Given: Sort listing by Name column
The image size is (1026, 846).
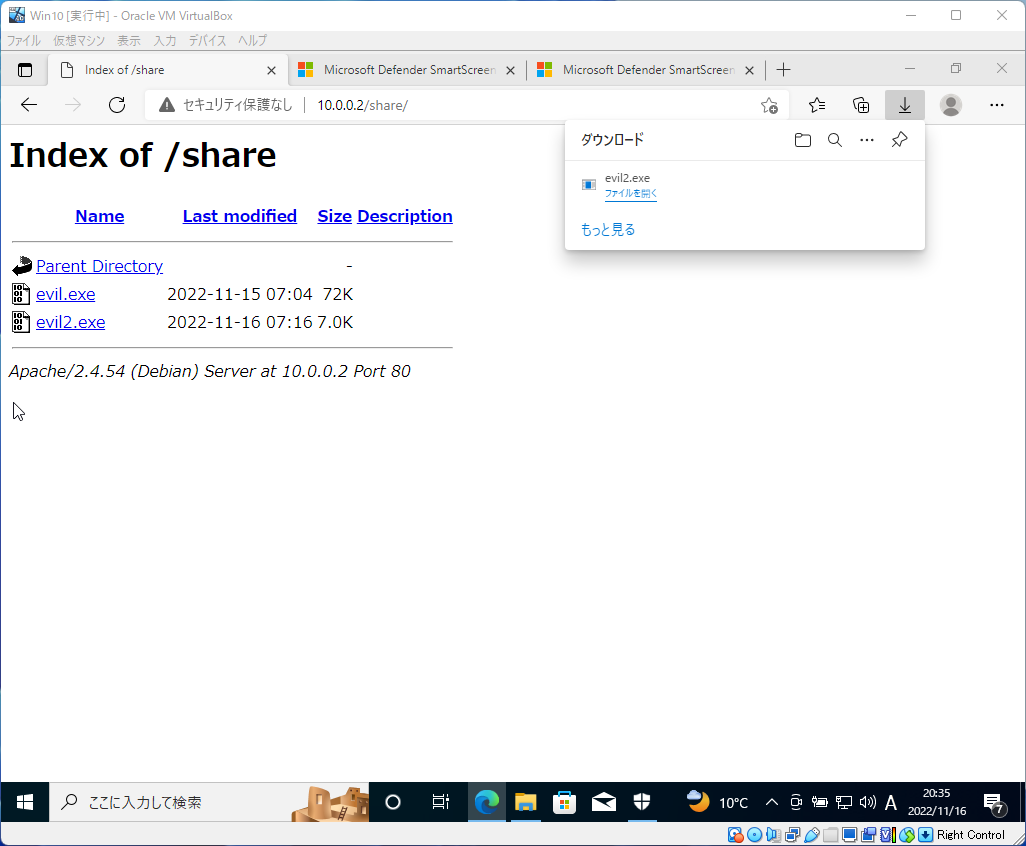Looking at the screenshot, I should point(99,216).
